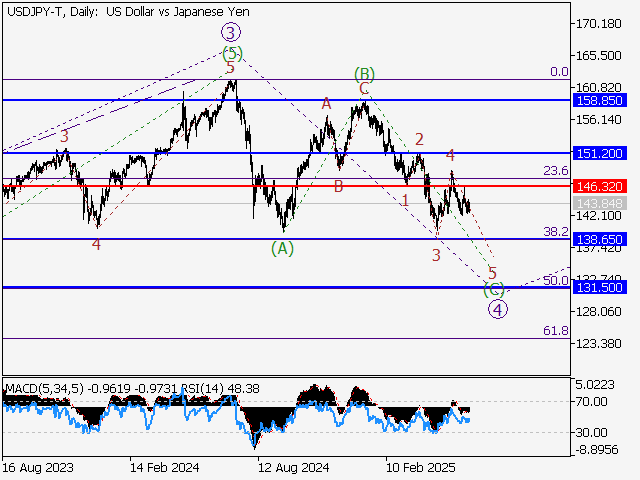640x480 pixels.
Task: Click the gray 143.848 current price tag
Action: (x=599, y=203)
